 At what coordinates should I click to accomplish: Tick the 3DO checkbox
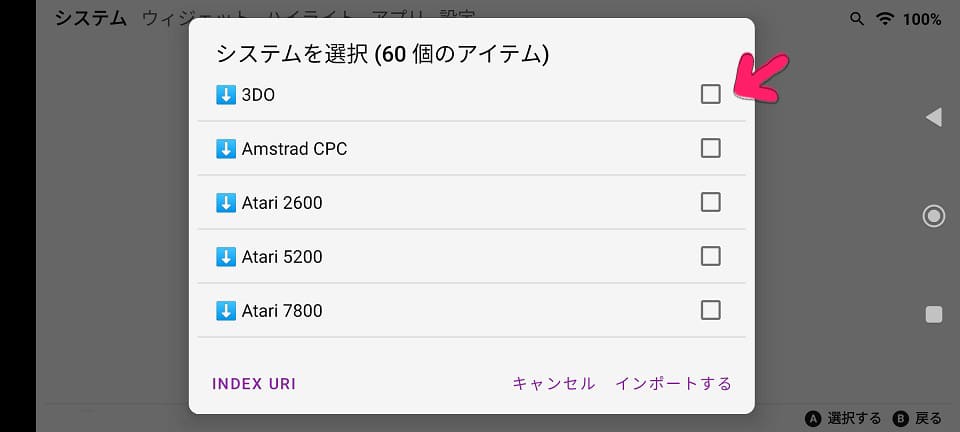pyautogui.click(x=710, y=94)
